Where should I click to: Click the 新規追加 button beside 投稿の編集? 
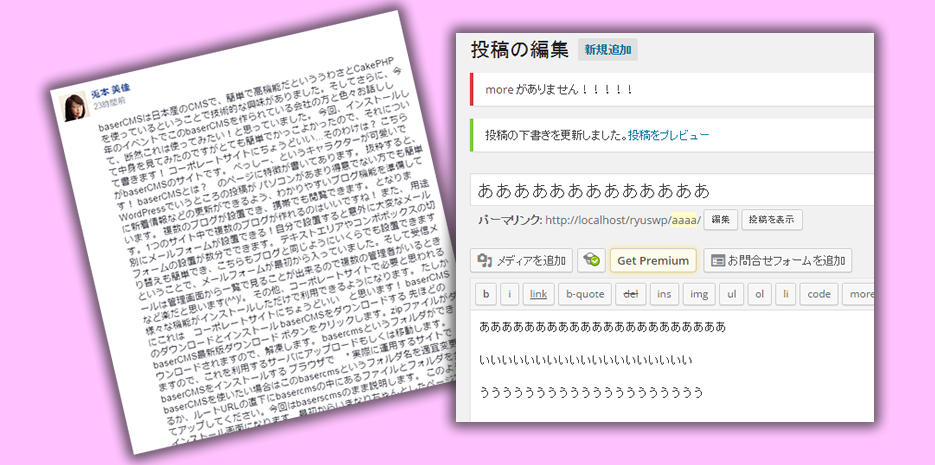[608, 50]
